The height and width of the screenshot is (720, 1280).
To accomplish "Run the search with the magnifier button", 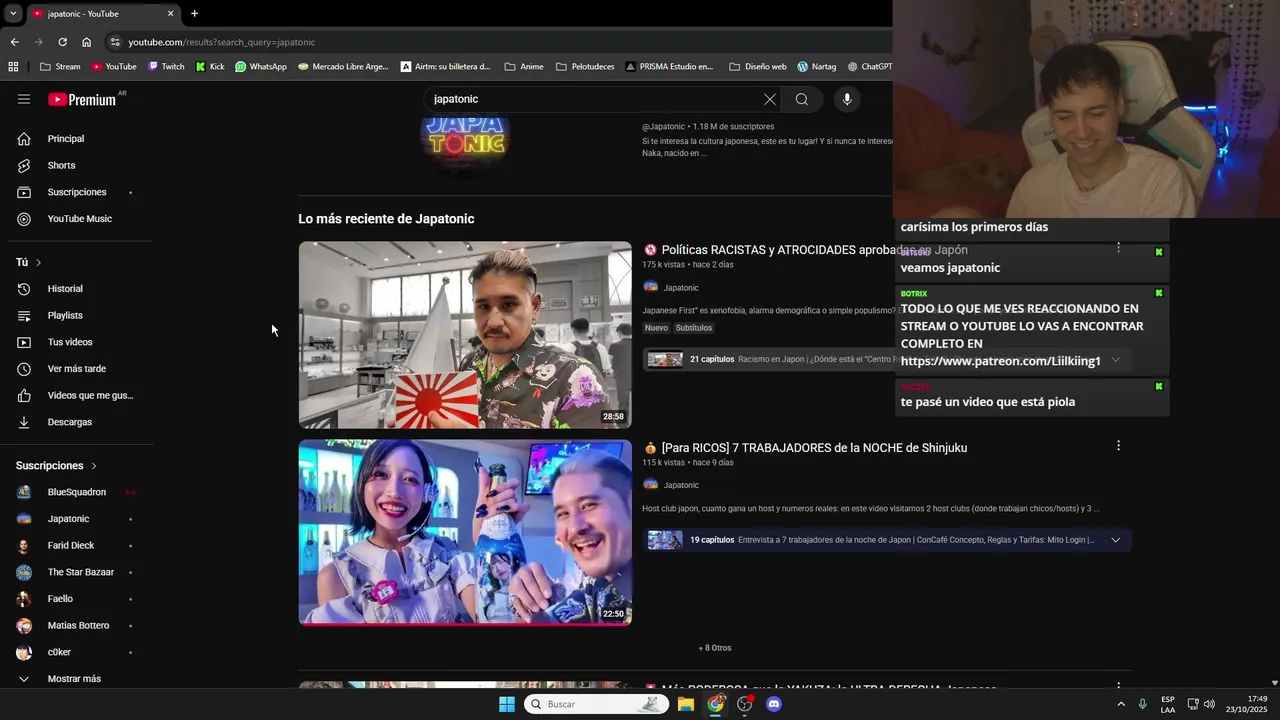I will [x=801, y=99].
